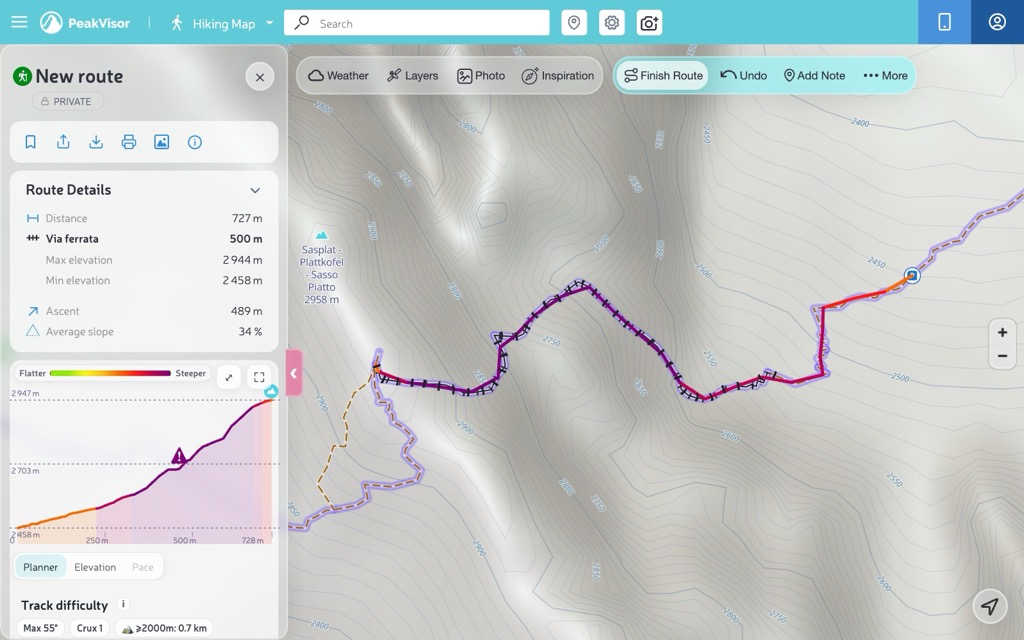Click the ≥2000m: 0.7 km chip

[165, 628]
